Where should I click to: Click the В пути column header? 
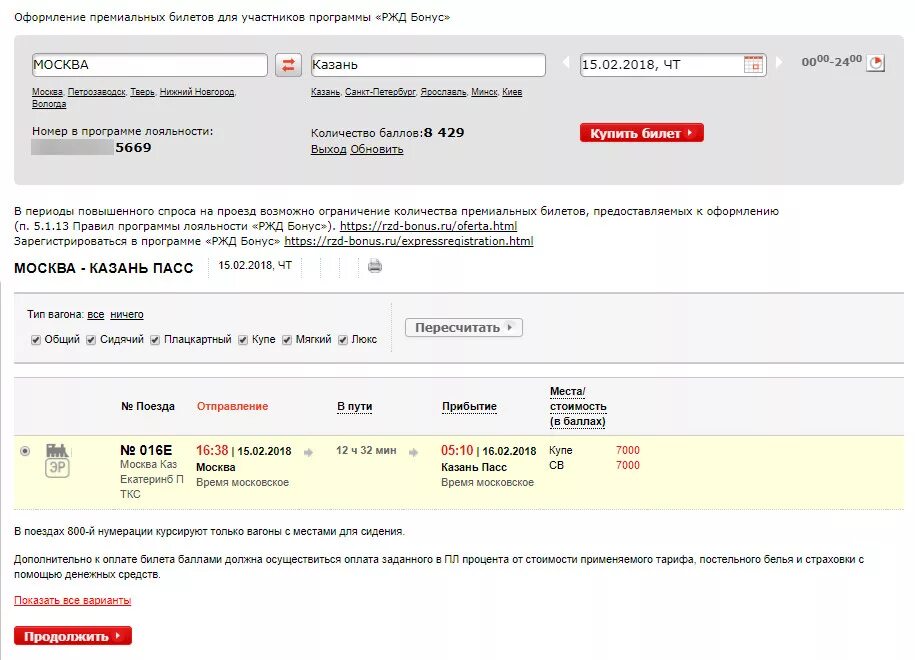tap(354, 406)
